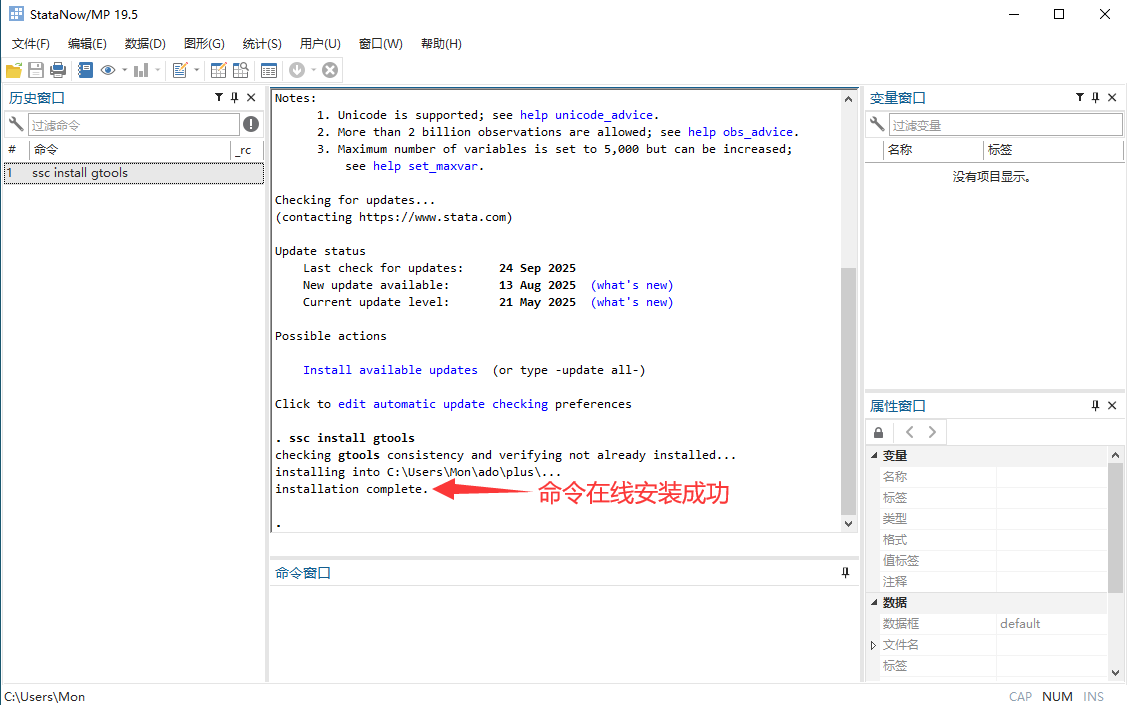Click the wrench icon in 历史窗口
1127x705 pixels.
click(16, 124)
